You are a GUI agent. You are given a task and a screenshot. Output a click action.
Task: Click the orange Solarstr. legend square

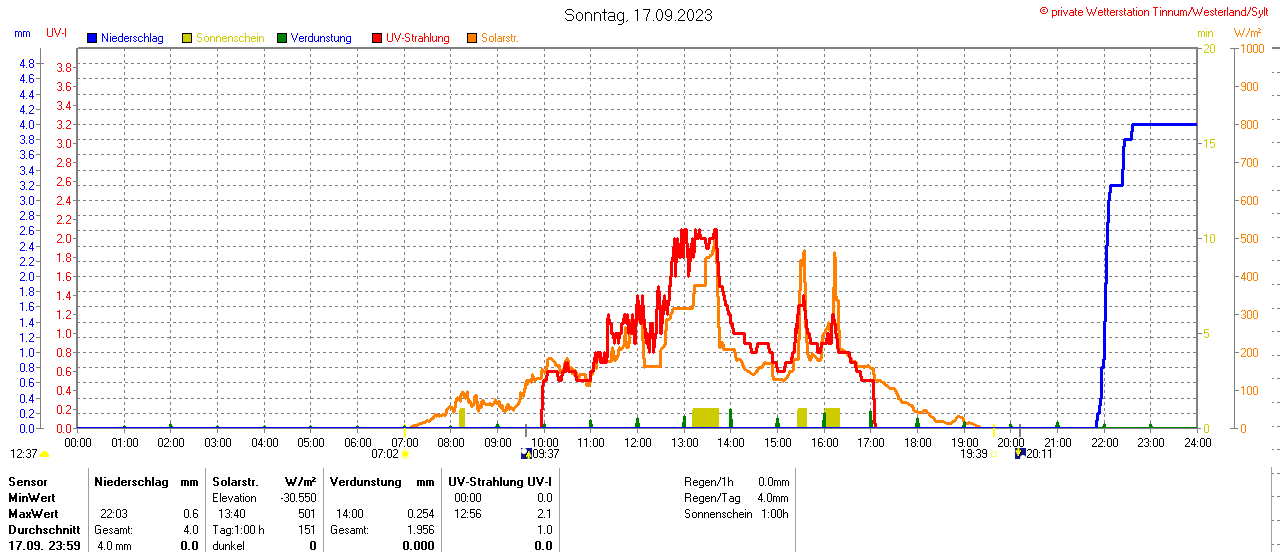tap(472, 38)
